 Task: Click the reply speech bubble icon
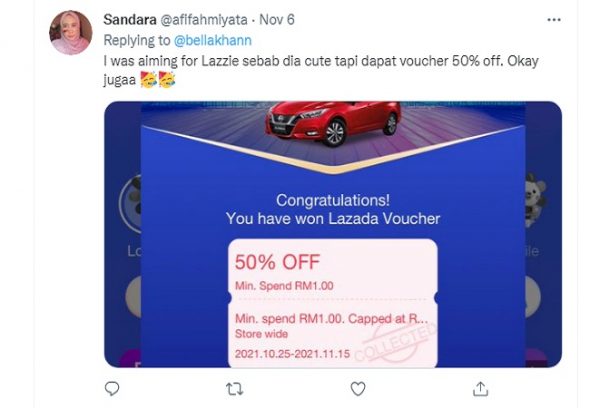pos(112,388)
